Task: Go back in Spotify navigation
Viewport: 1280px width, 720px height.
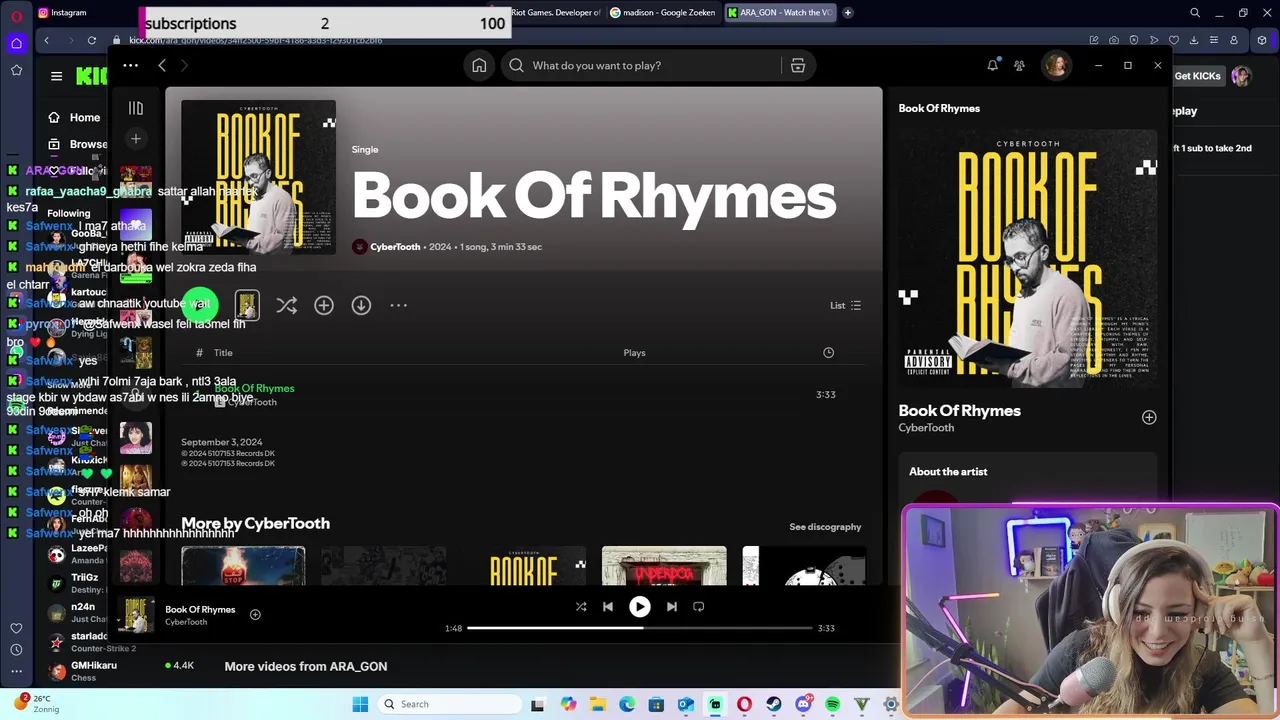Action: pos(162,66)
